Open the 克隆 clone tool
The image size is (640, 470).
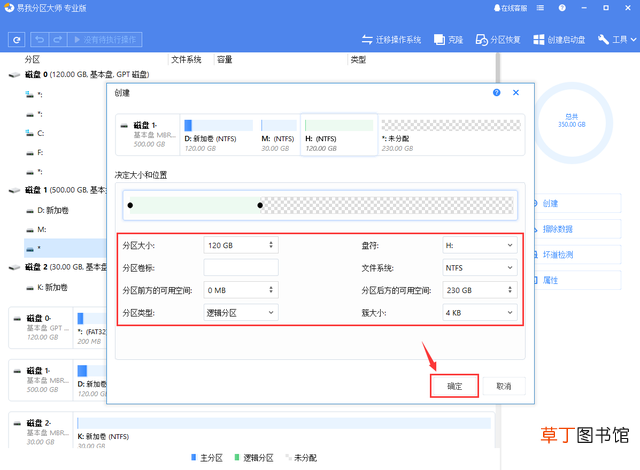click(448, 40)
